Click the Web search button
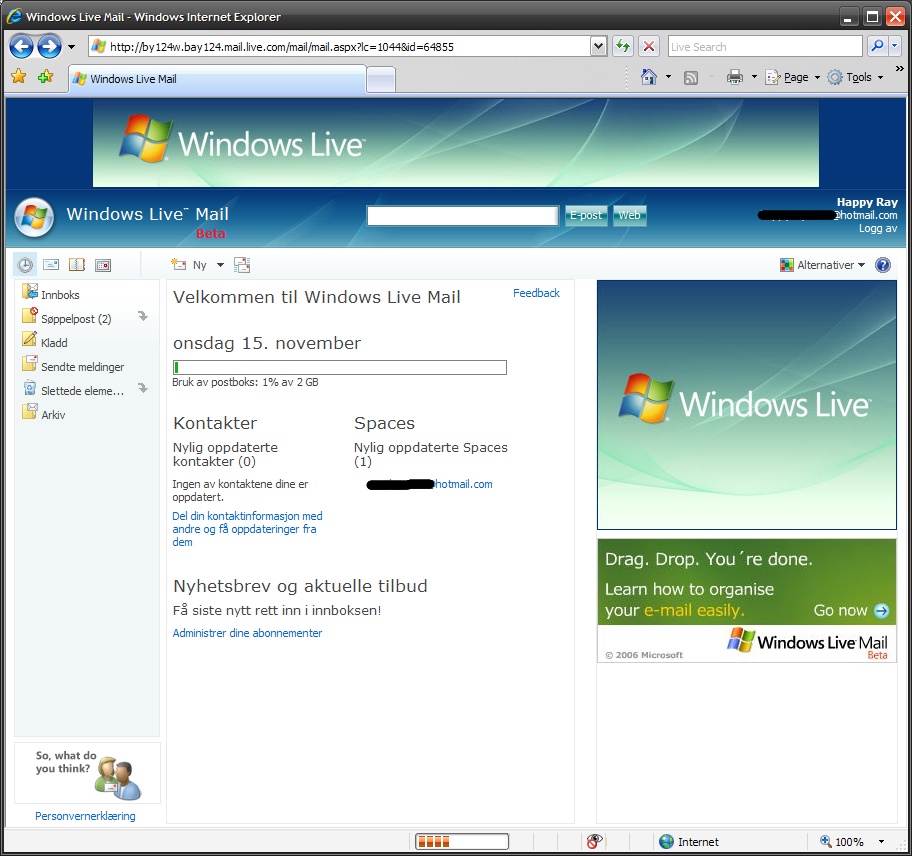 pyautogui.click(x=629, y=216)
